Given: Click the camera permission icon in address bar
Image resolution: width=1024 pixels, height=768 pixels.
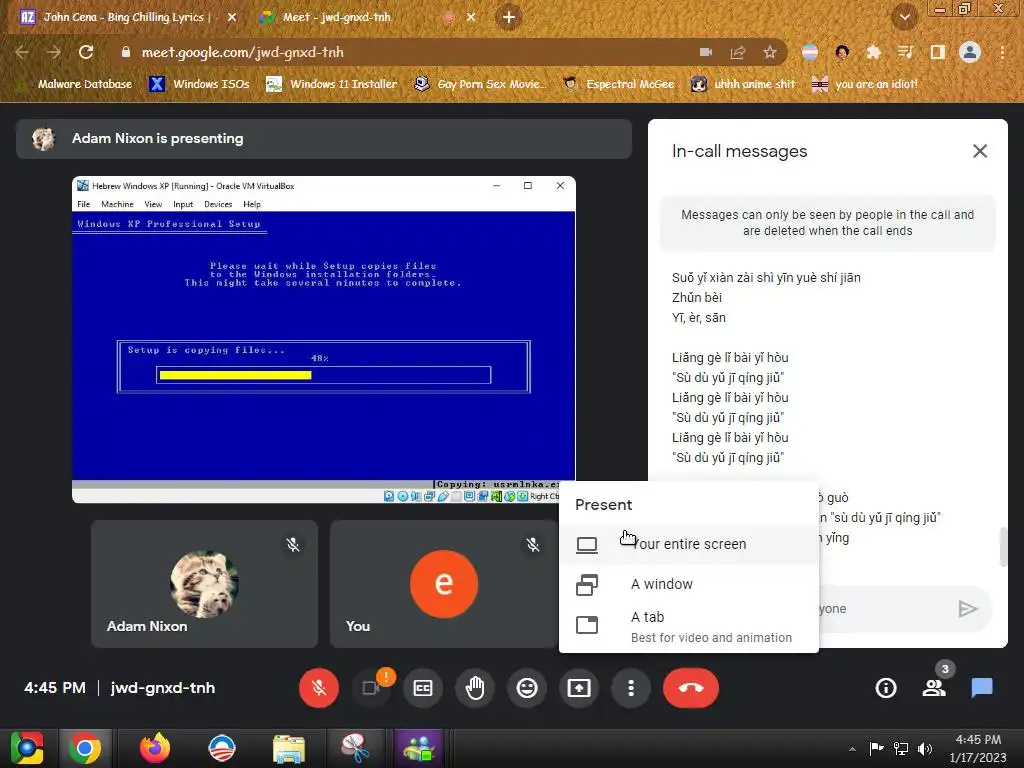Looking at the screenshot, I should (706, 52).
